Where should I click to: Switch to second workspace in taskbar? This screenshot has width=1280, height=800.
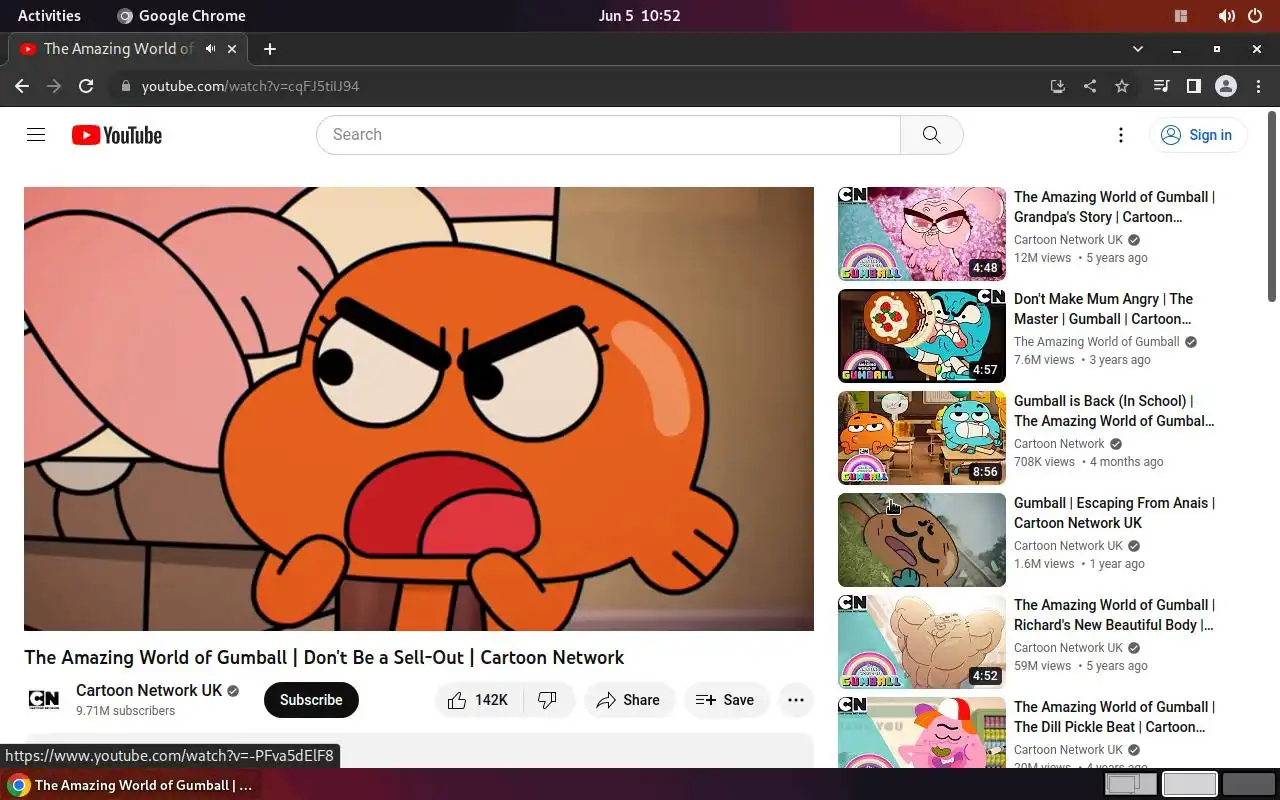click(x=1190, y=785)
